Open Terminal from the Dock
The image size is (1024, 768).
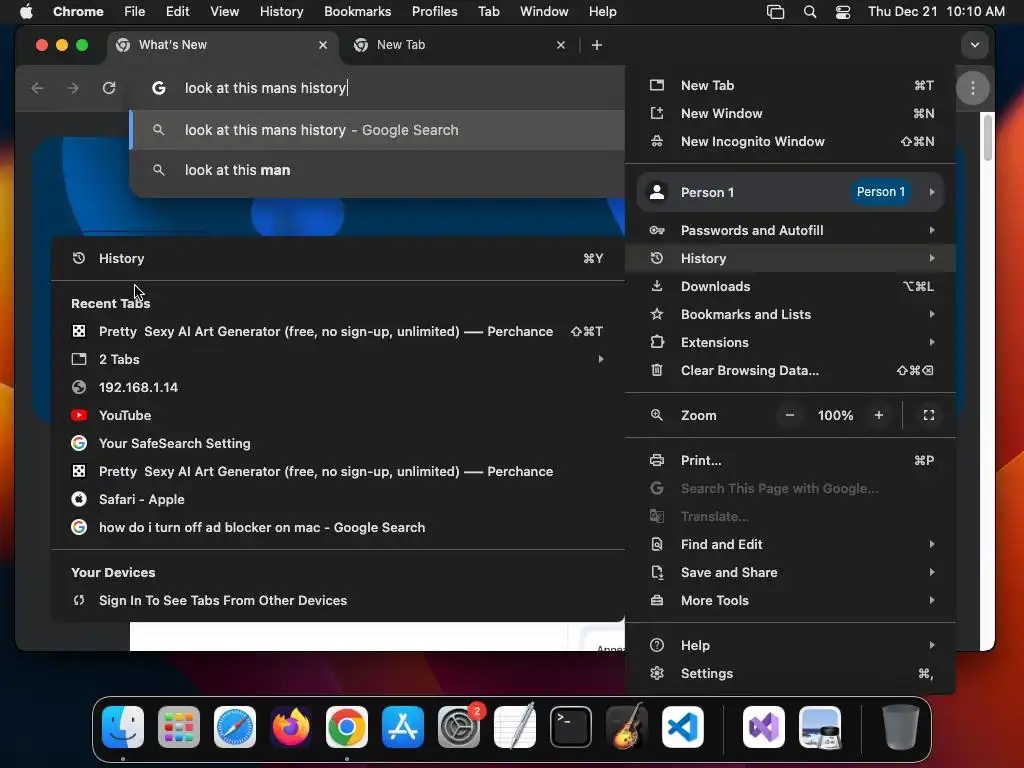coord(571,727)
